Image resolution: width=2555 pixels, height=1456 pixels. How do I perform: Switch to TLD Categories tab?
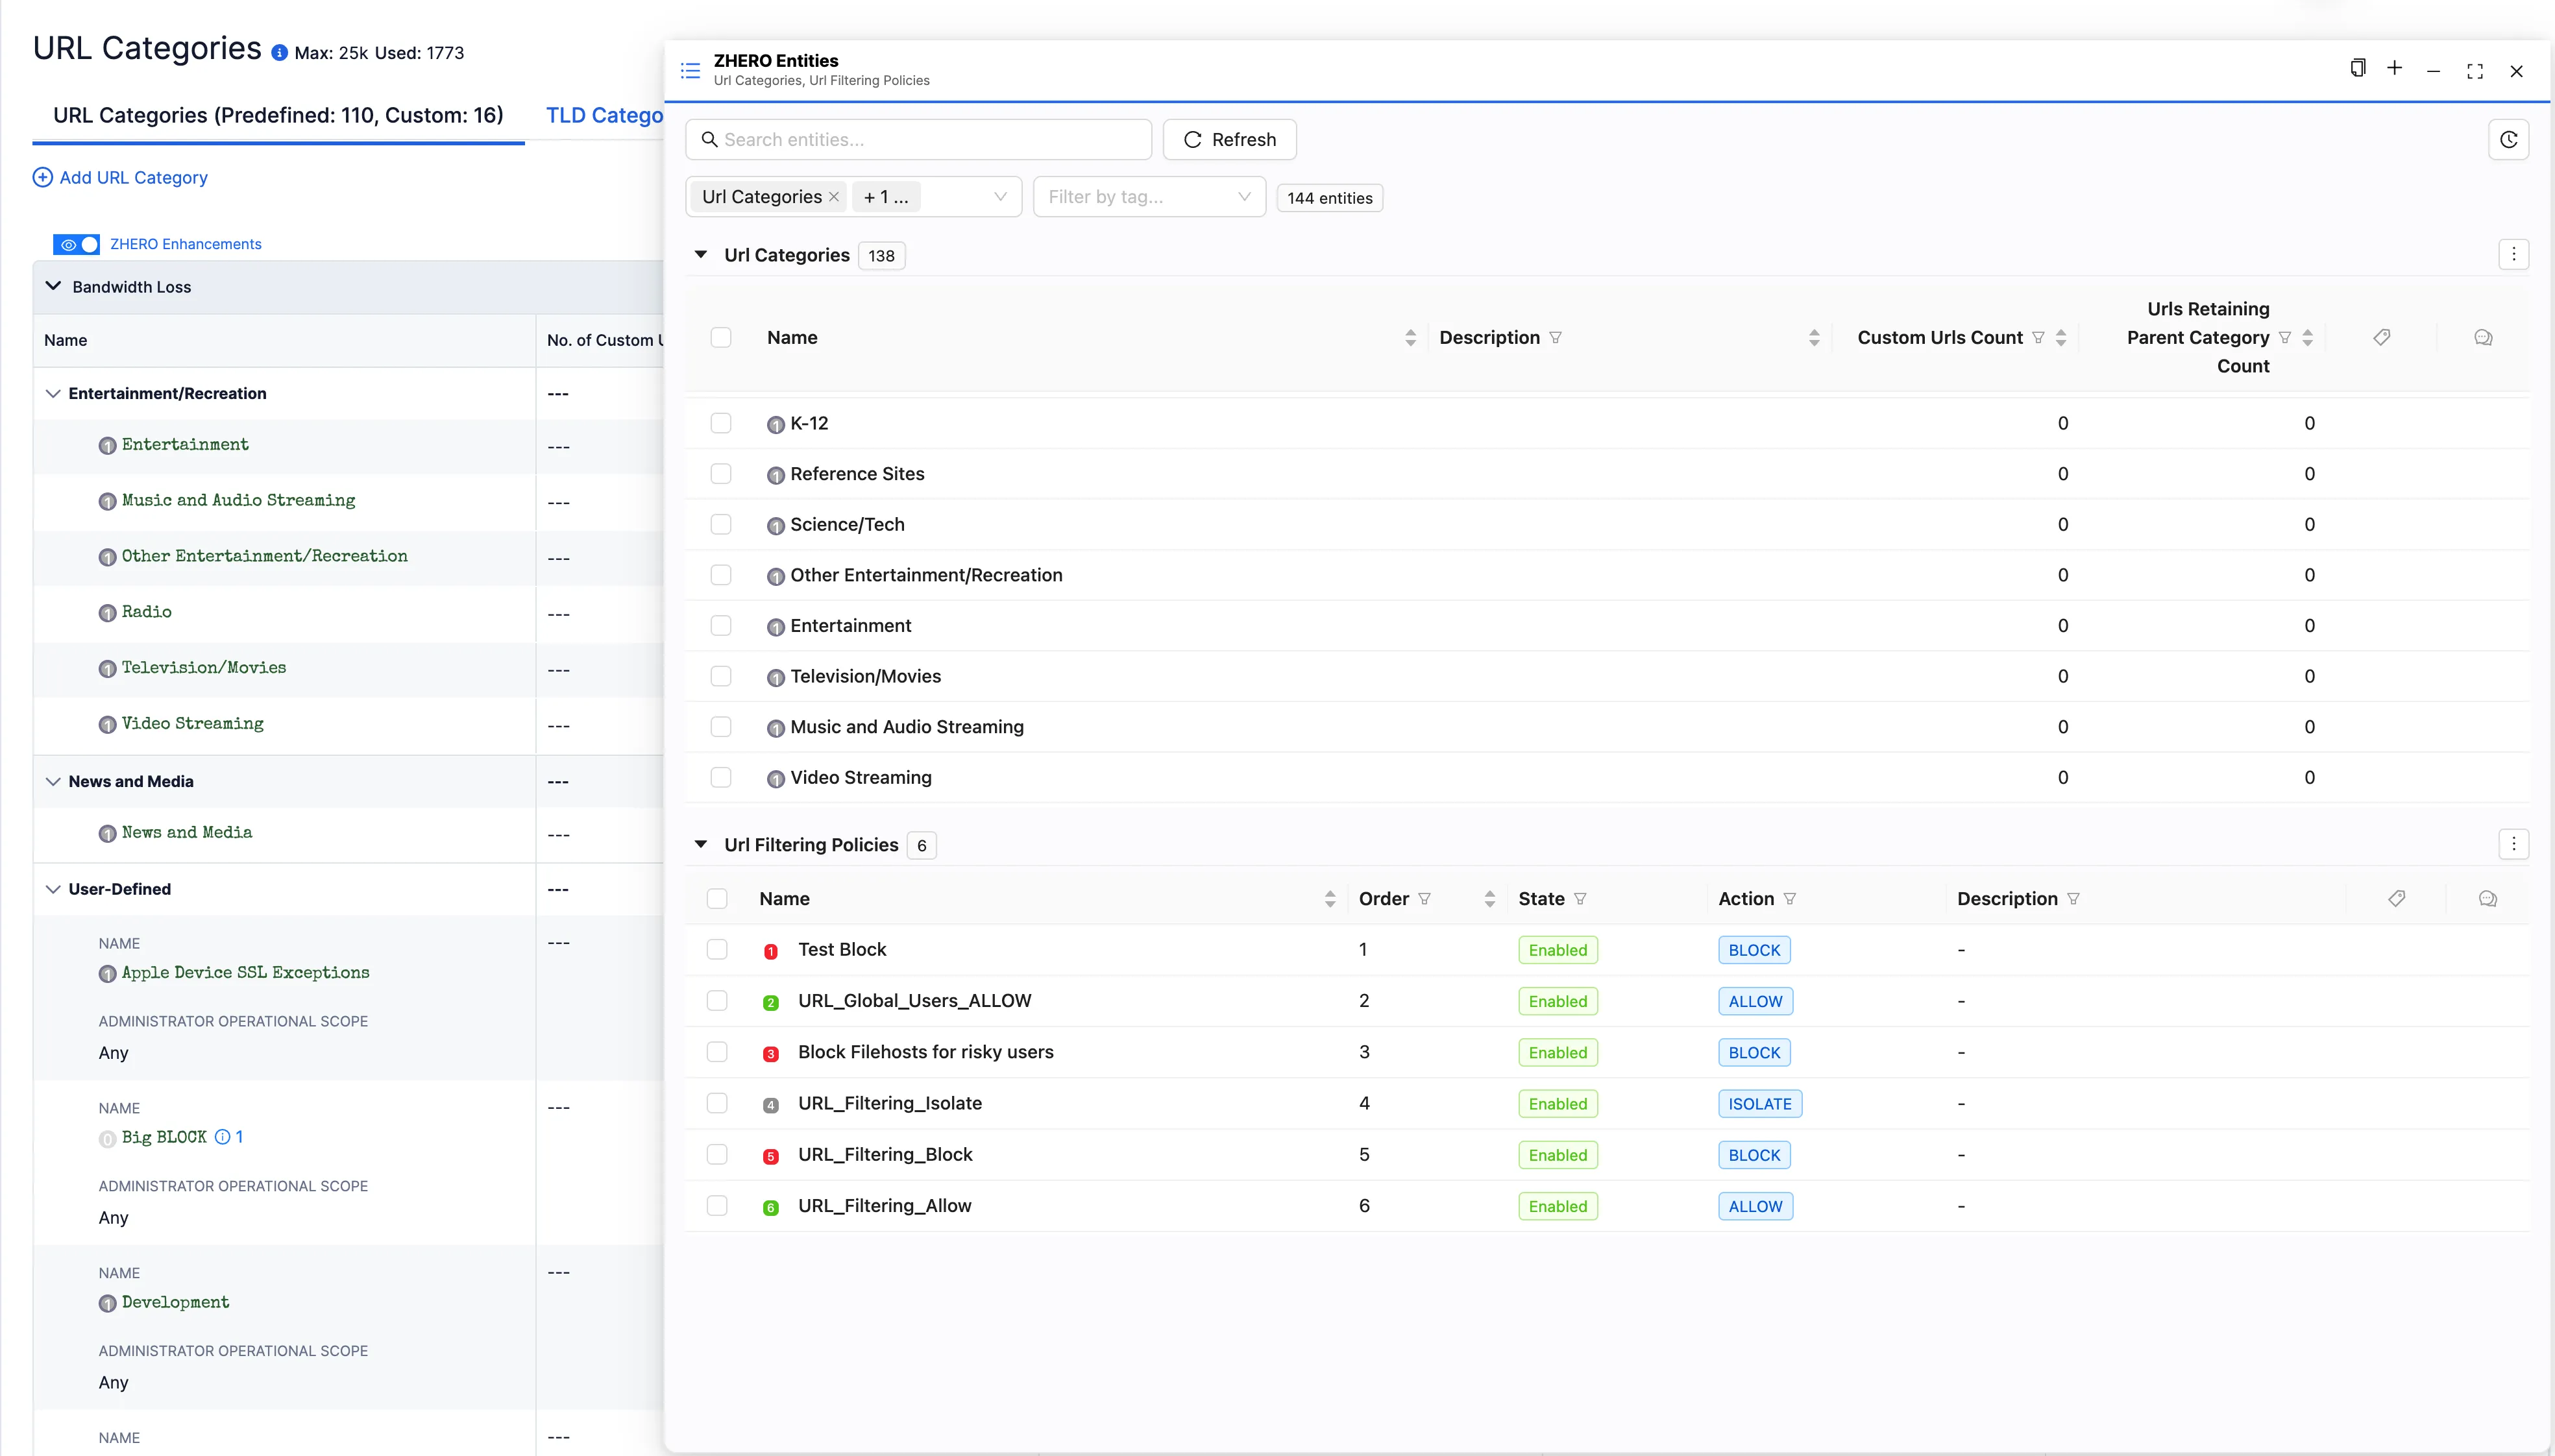[x=604, y=115]
